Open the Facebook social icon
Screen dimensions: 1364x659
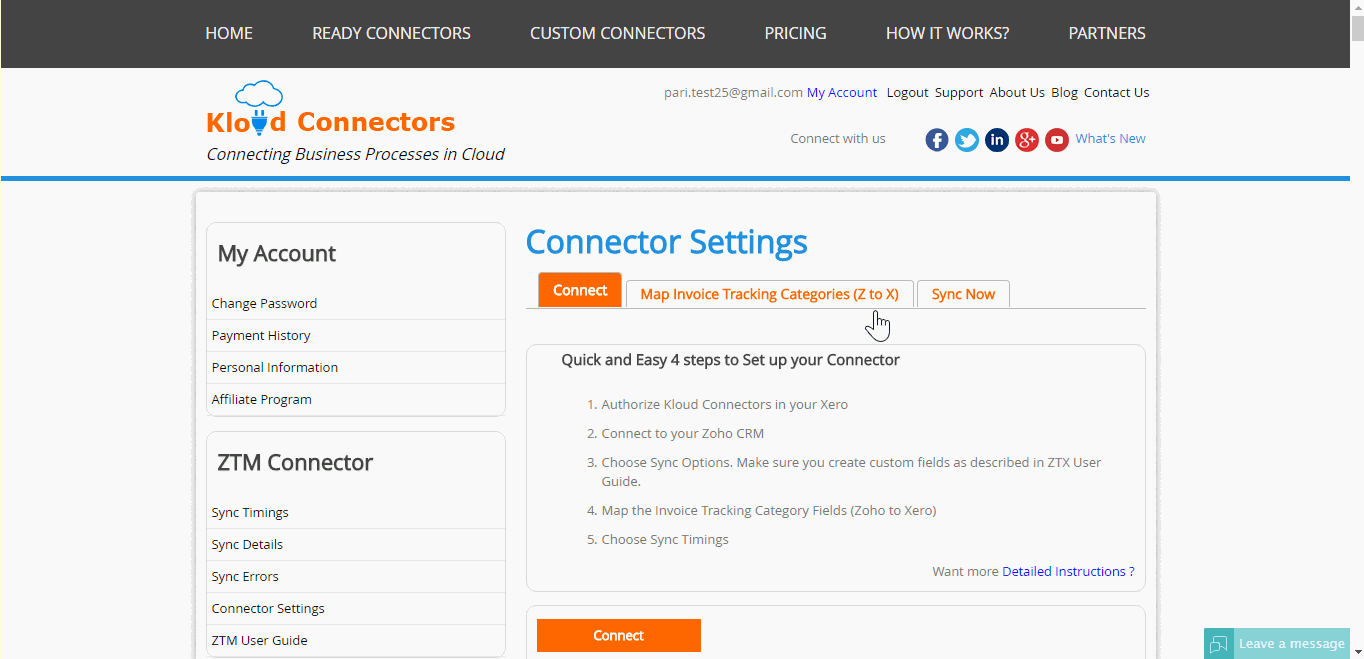pyautogui.click(x=937, y=140)
